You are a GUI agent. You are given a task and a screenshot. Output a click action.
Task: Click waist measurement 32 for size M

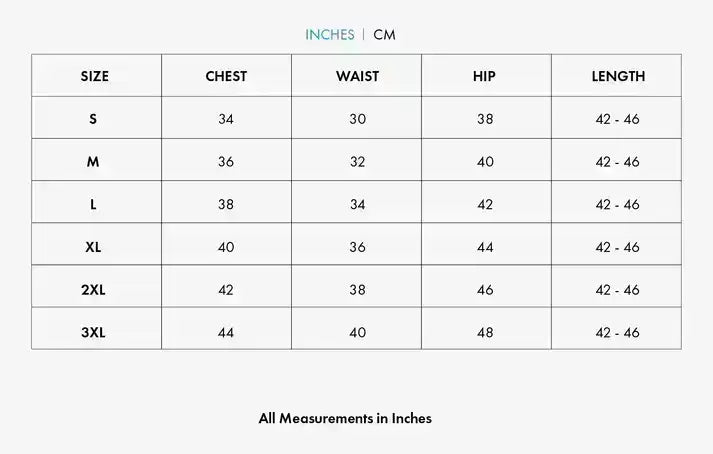coord(357,162)
